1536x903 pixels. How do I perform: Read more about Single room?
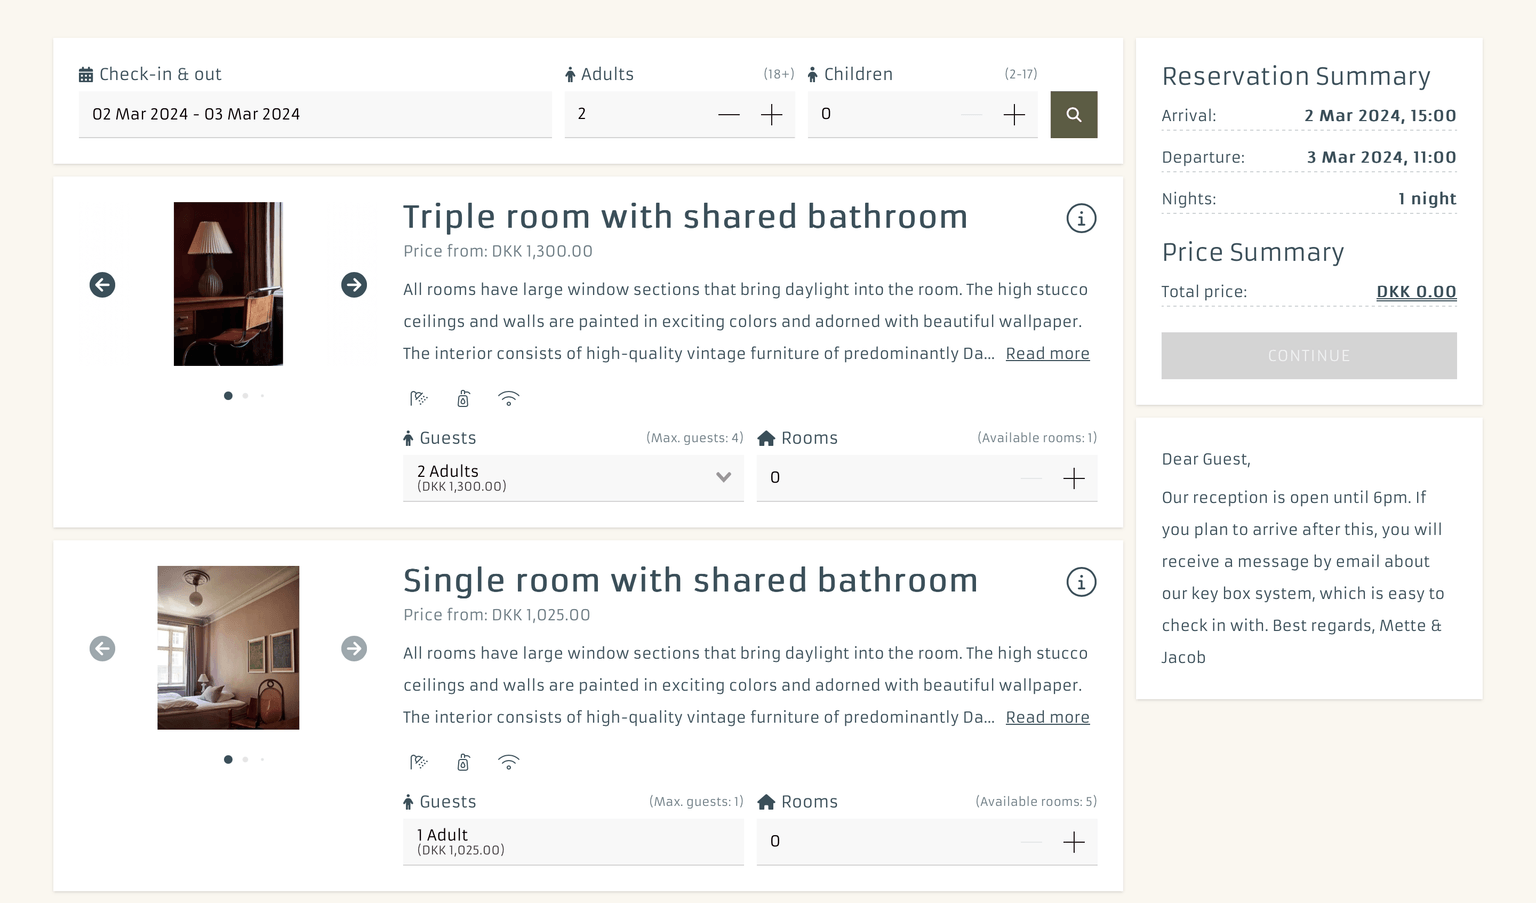(x=1047, y=717)
